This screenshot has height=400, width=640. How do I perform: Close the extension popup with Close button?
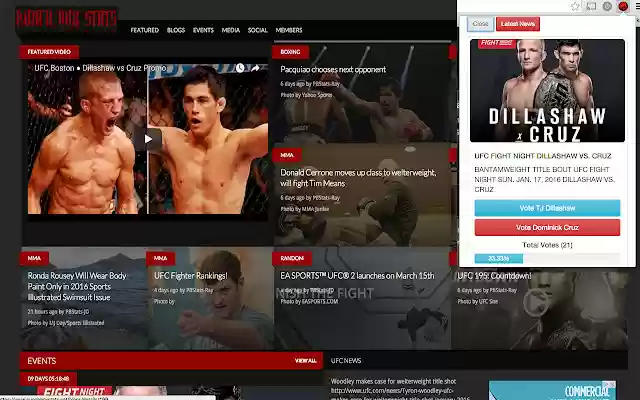point(480,24)
